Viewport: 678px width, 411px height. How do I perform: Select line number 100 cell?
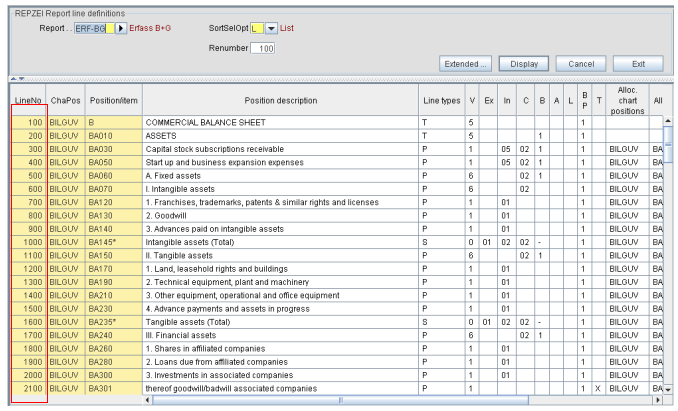pos(29,123)
